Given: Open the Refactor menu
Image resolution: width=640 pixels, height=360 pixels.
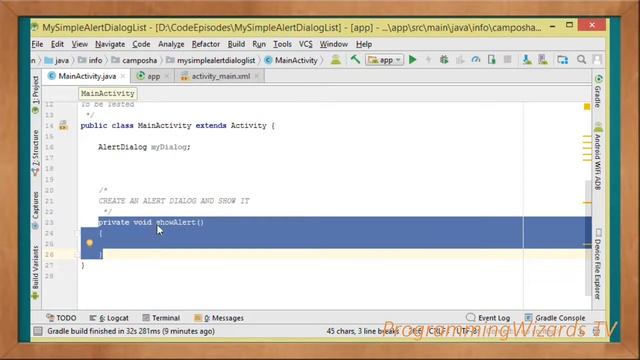Looking at the screenshot, I should (x=206, y=44).
